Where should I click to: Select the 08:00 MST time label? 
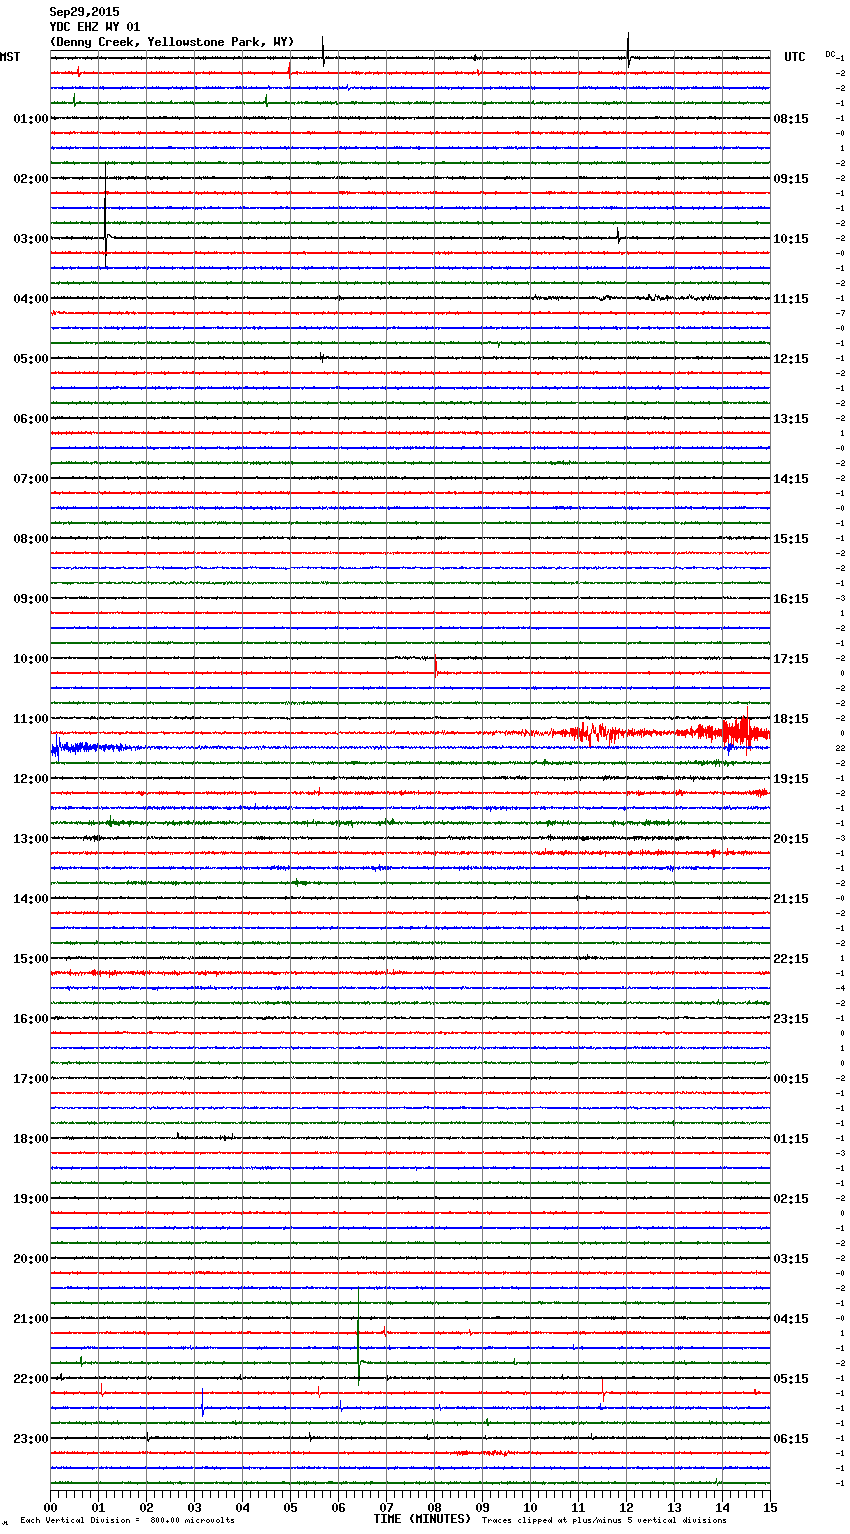[31, 539]
